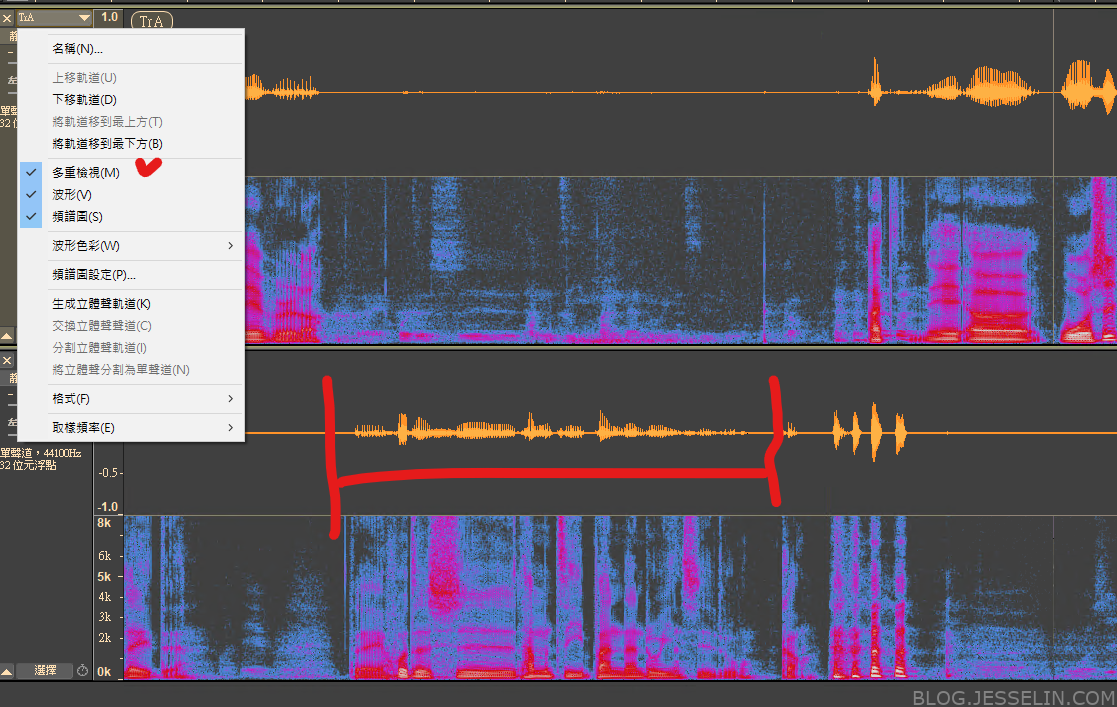Click the 1.0 scale value beside TrA dropdown

(109, 17)
